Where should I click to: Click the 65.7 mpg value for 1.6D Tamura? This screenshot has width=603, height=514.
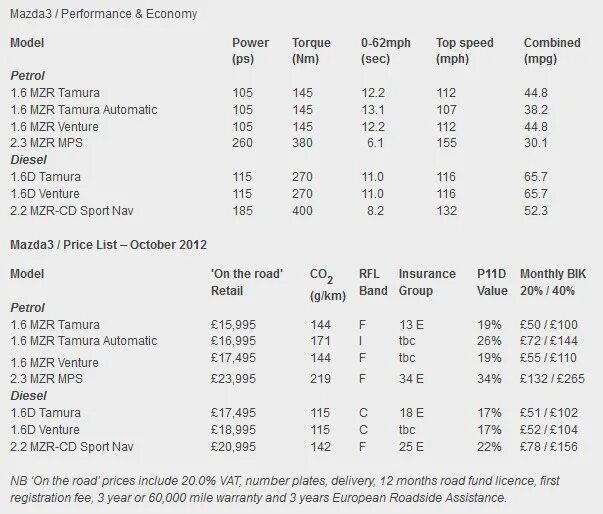[536, 177]
